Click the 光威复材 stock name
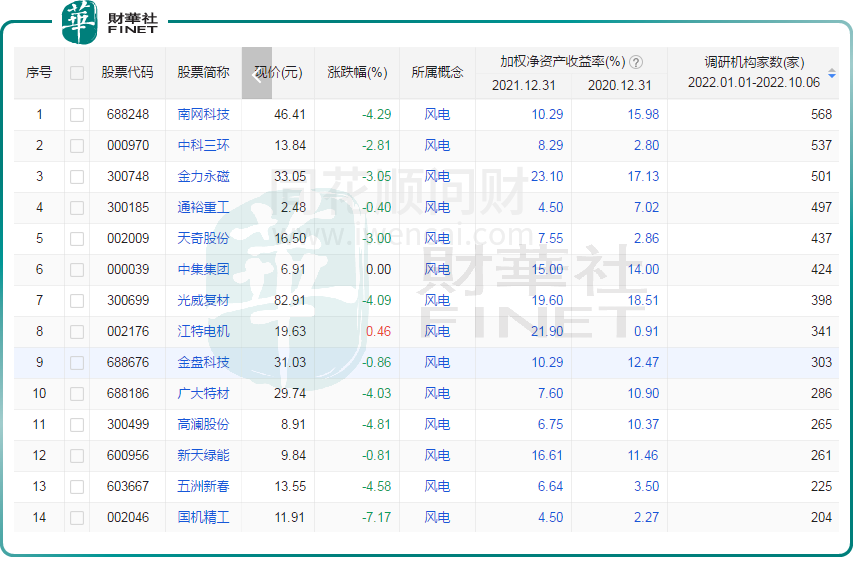This screenshot has height=577, width=853. pyautogui.click(x=203, y=300)
